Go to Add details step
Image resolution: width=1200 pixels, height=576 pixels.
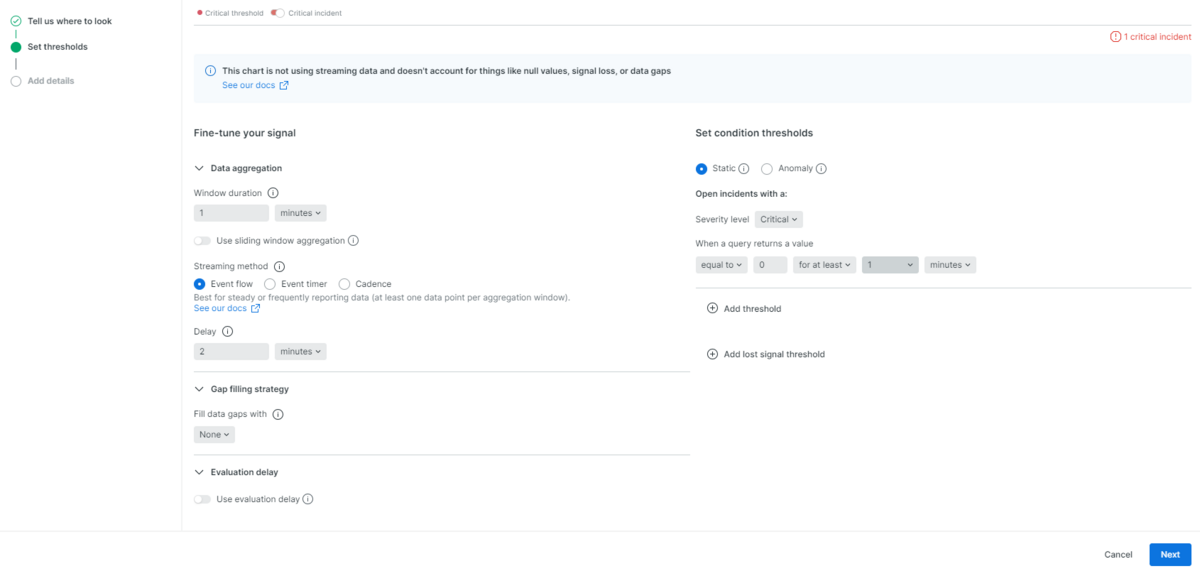pos(51,81)
